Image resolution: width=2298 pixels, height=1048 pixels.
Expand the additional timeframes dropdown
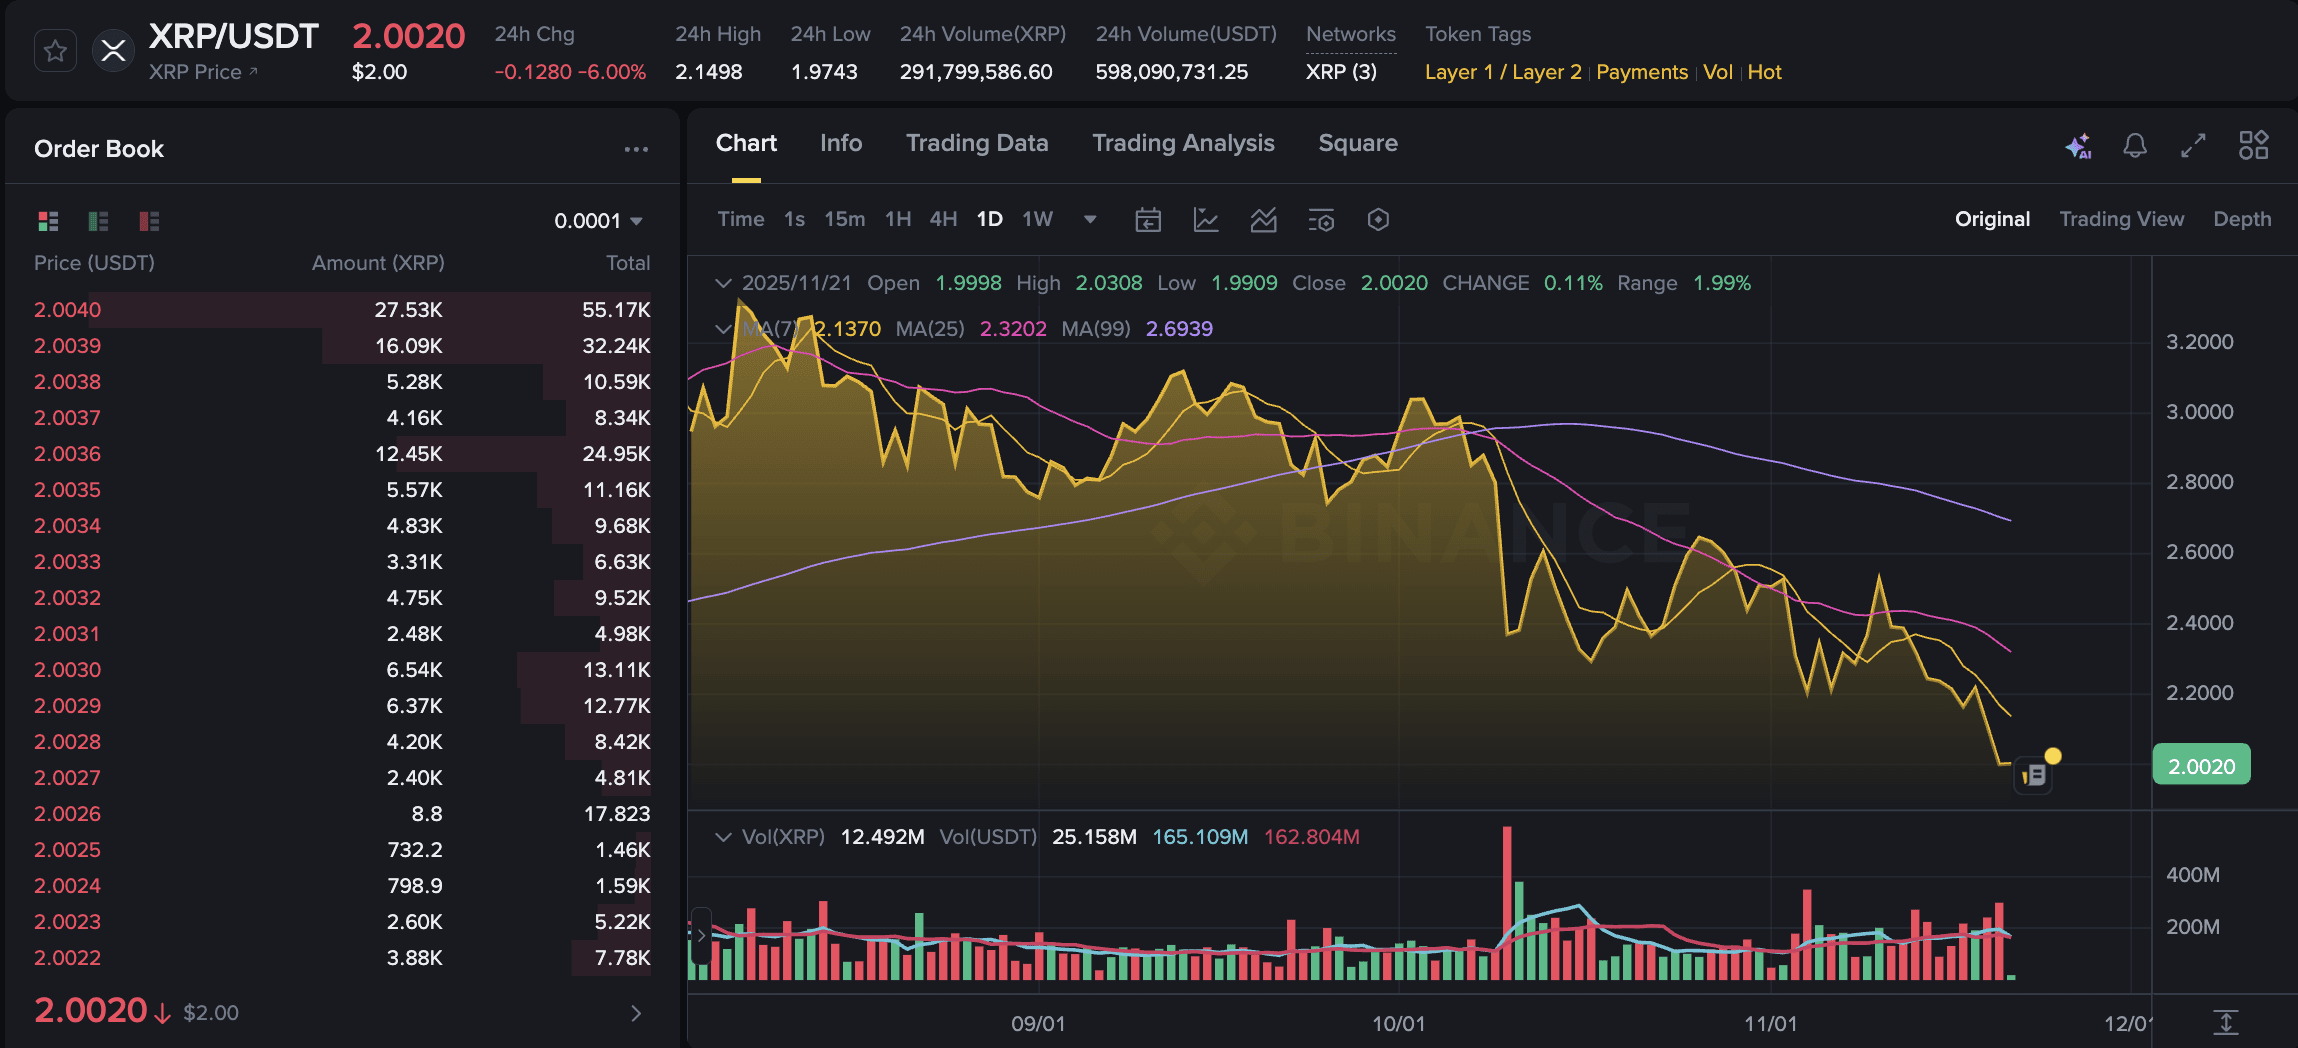pyautogui.click(x=1089, y=219)
